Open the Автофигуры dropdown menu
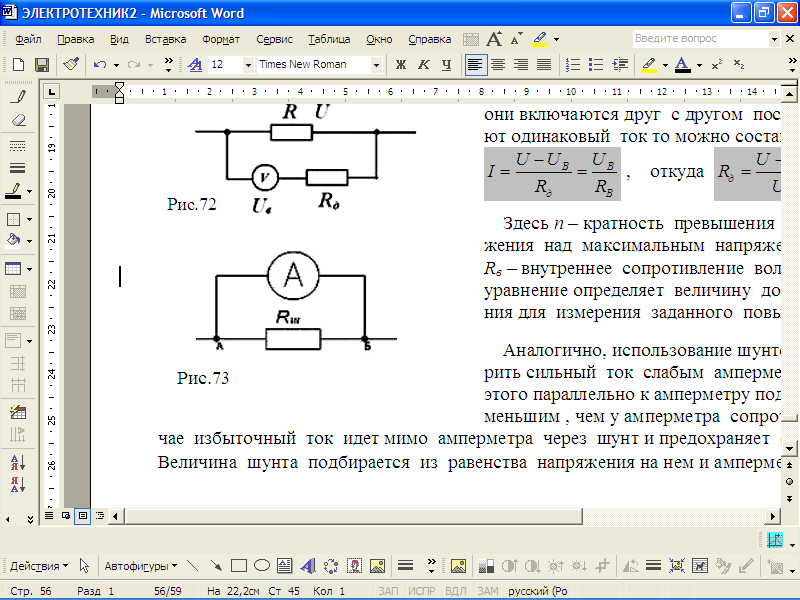This screenshot has height=600, width=800. [x=140, y=566]
